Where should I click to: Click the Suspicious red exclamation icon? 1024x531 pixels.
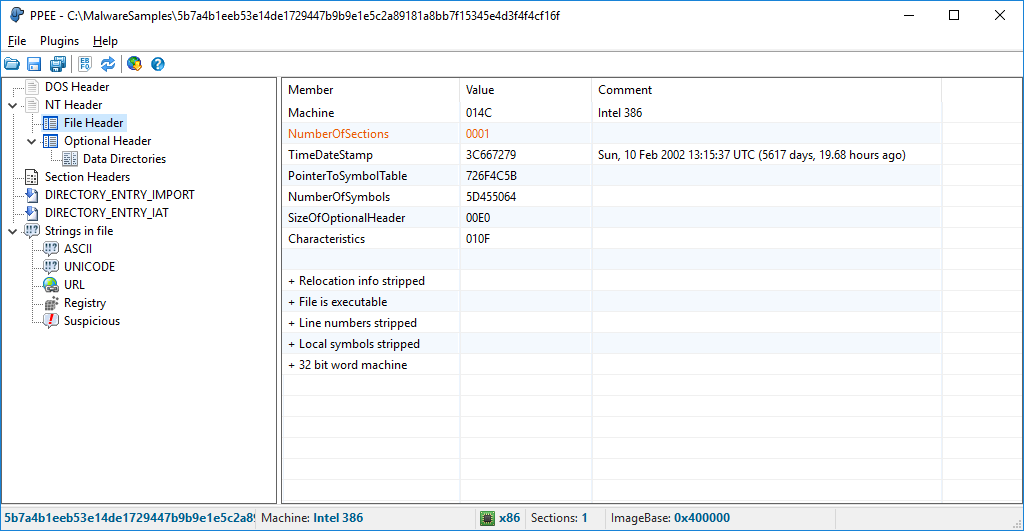click(50, 321)
